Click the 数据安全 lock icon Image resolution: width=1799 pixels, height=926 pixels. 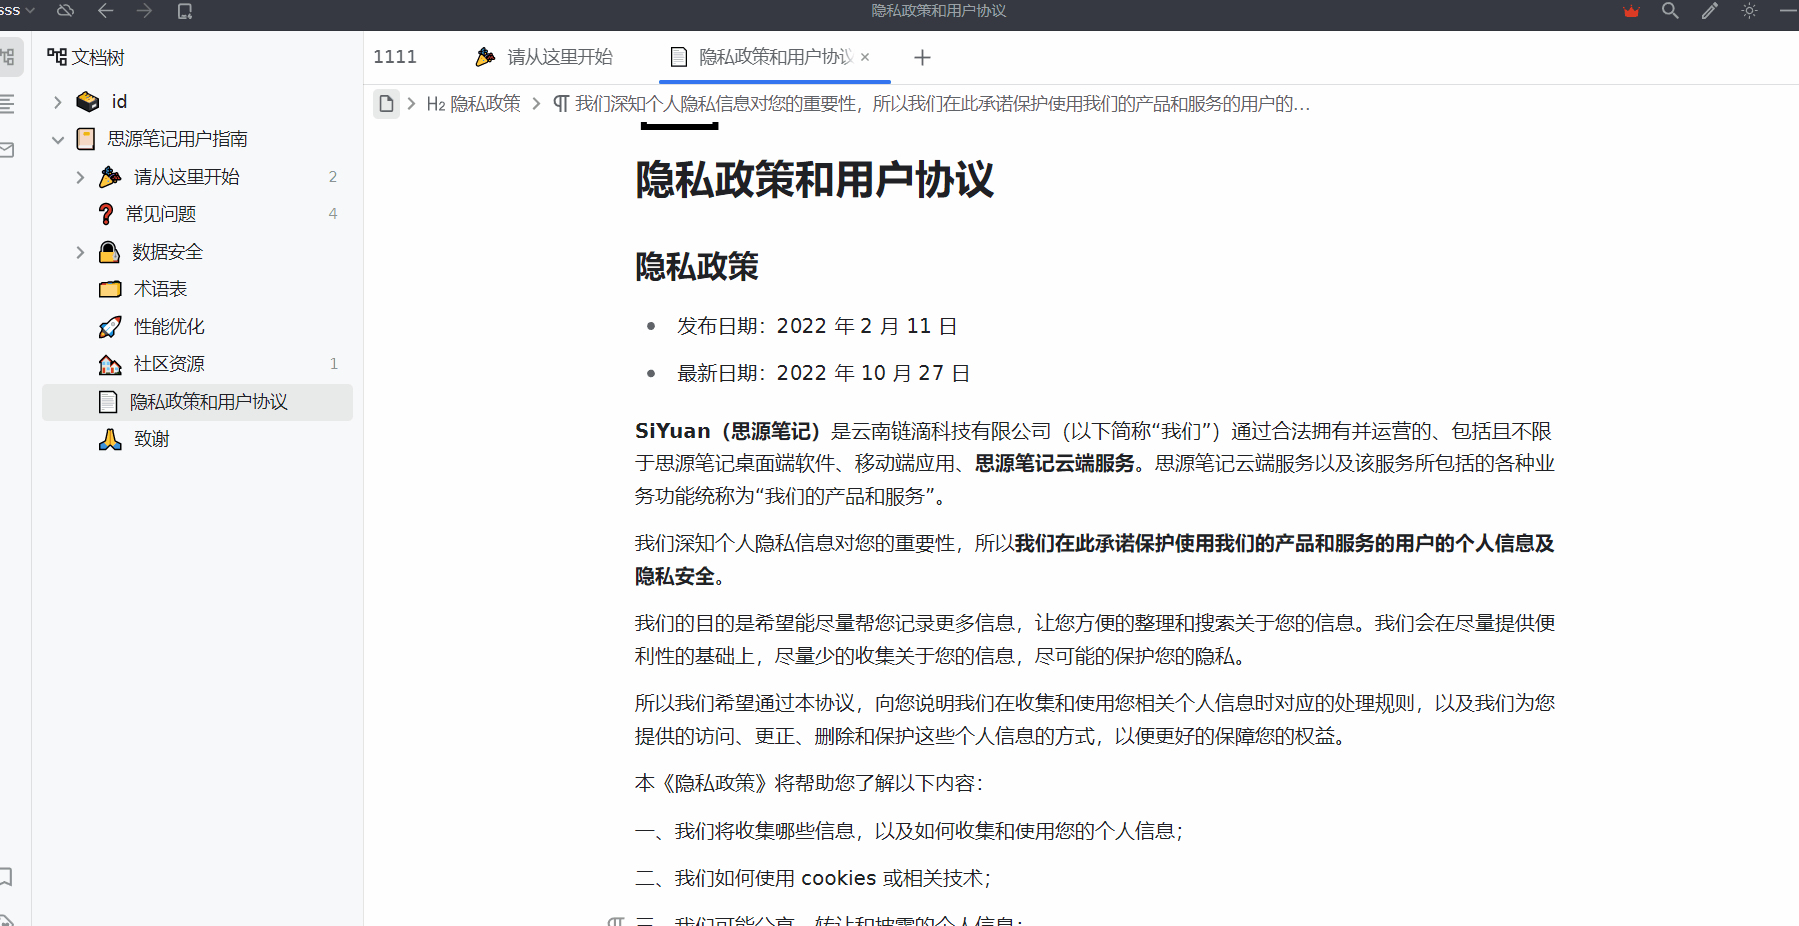[109, 252]
